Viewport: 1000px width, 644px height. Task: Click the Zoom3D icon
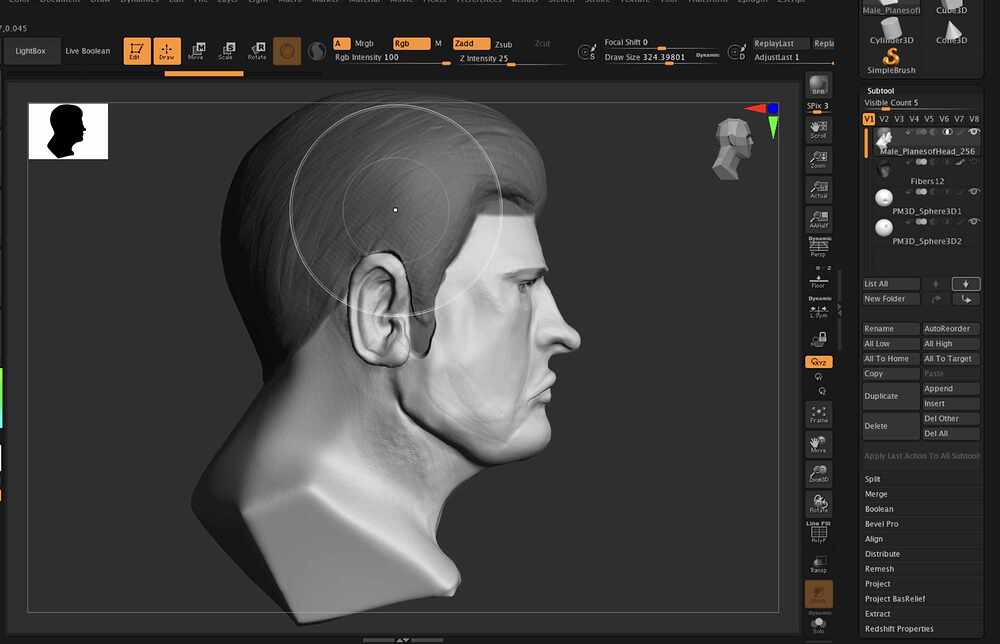coord(818,473)
